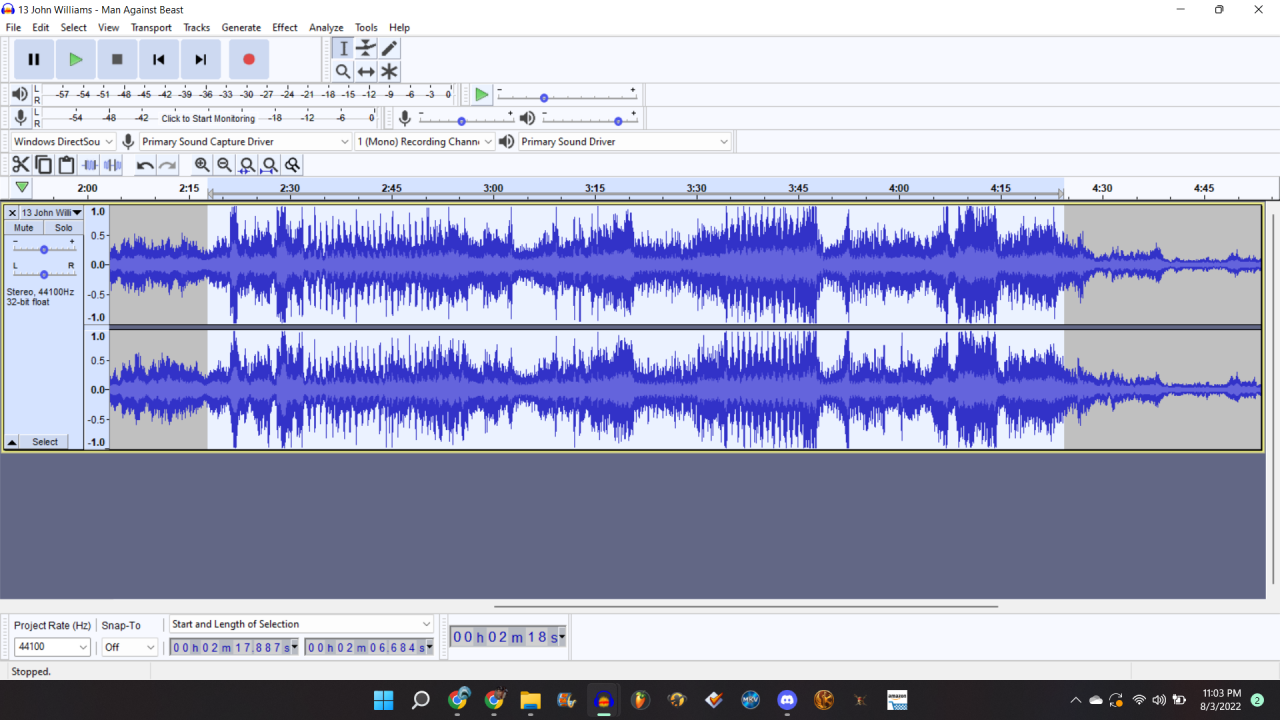Viewport: 1280px width, 720px height.
Task: Click the Cut scissors icon
Action: coord(21,165)
